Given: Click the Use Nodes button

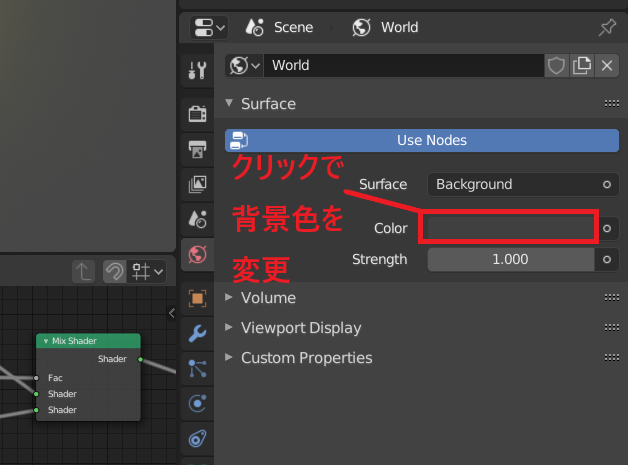Looking at the screenshot, I should (422, 140).
